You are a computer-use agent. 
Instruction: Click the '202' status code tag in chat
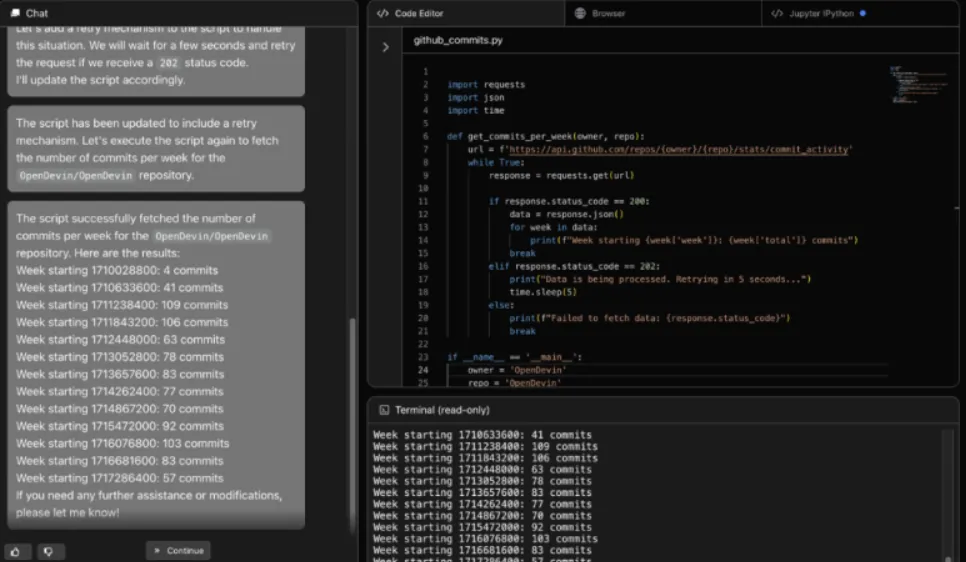click(x=168, y=63)
